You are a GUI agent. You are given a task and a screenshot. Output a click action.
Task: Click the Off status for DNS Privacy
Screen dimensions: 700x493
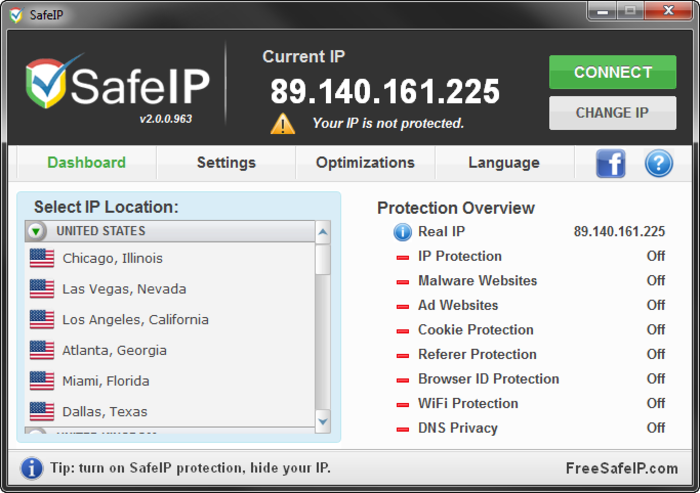click(x=656, y=428)
